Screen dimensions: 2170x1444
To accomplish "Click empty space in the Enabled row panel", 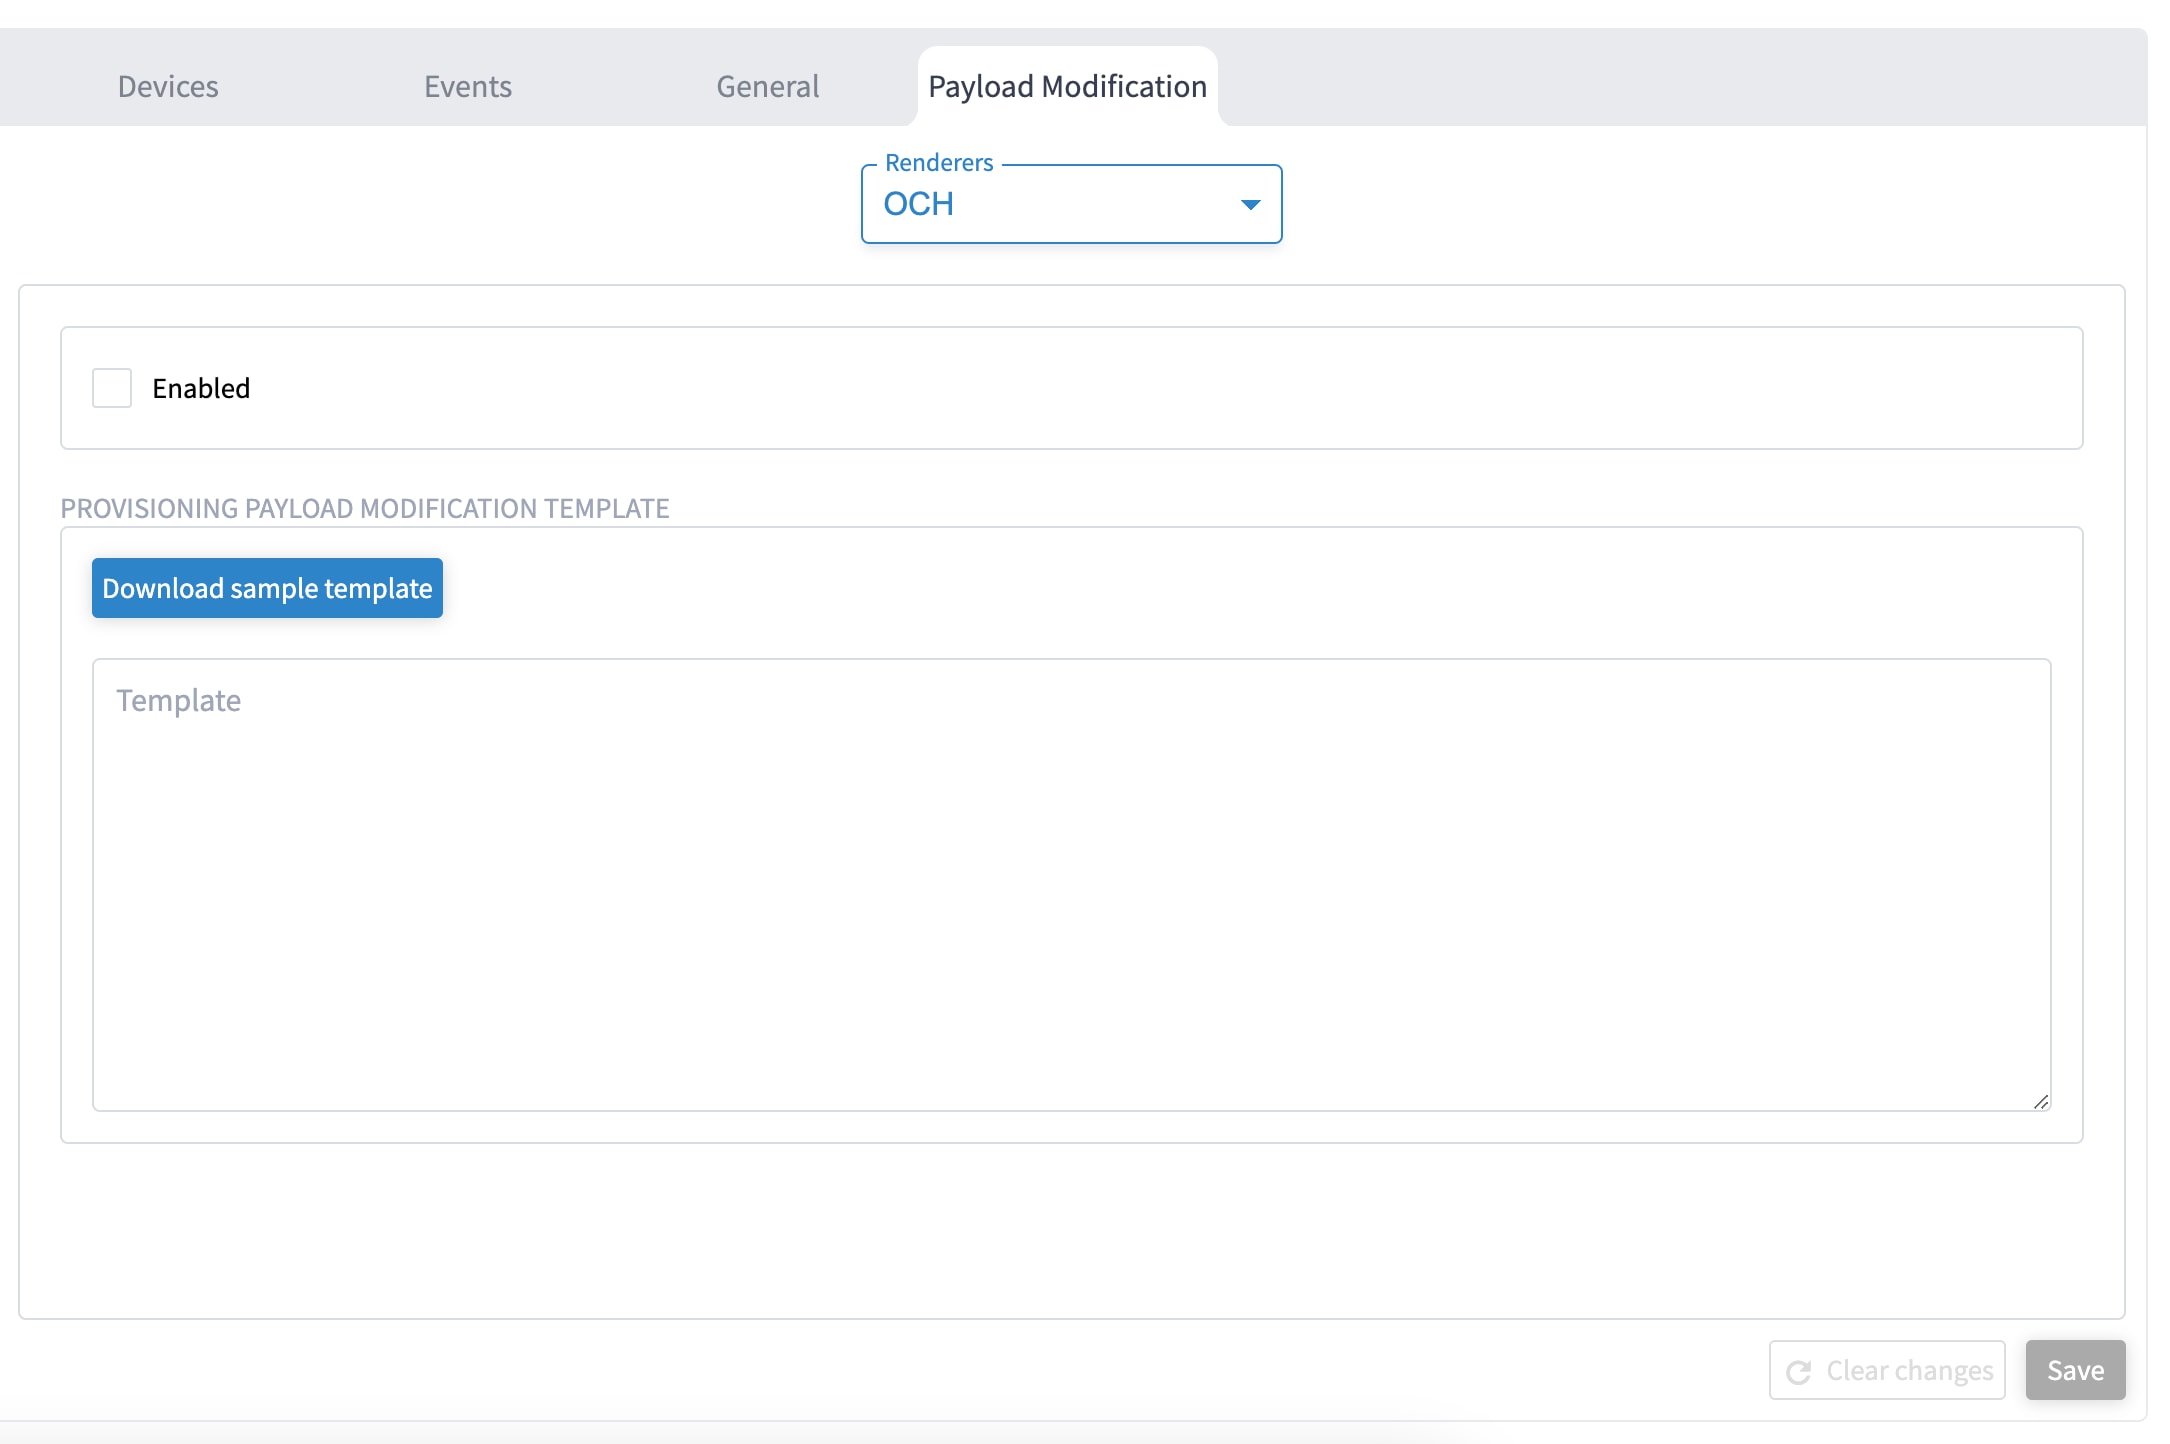I will (1200, 388).
